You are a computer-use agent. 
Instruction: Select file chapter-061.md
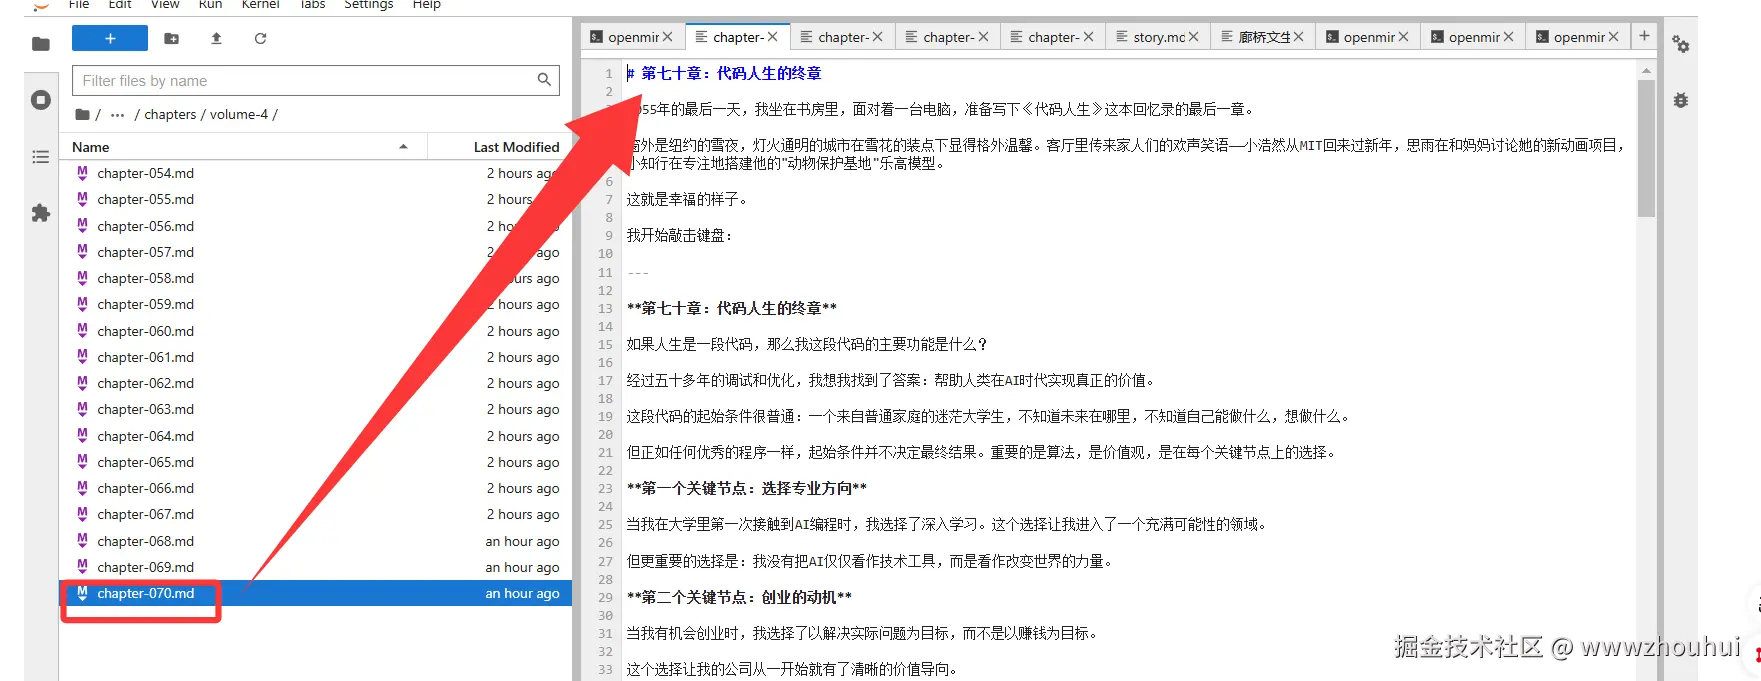(316, 357)
